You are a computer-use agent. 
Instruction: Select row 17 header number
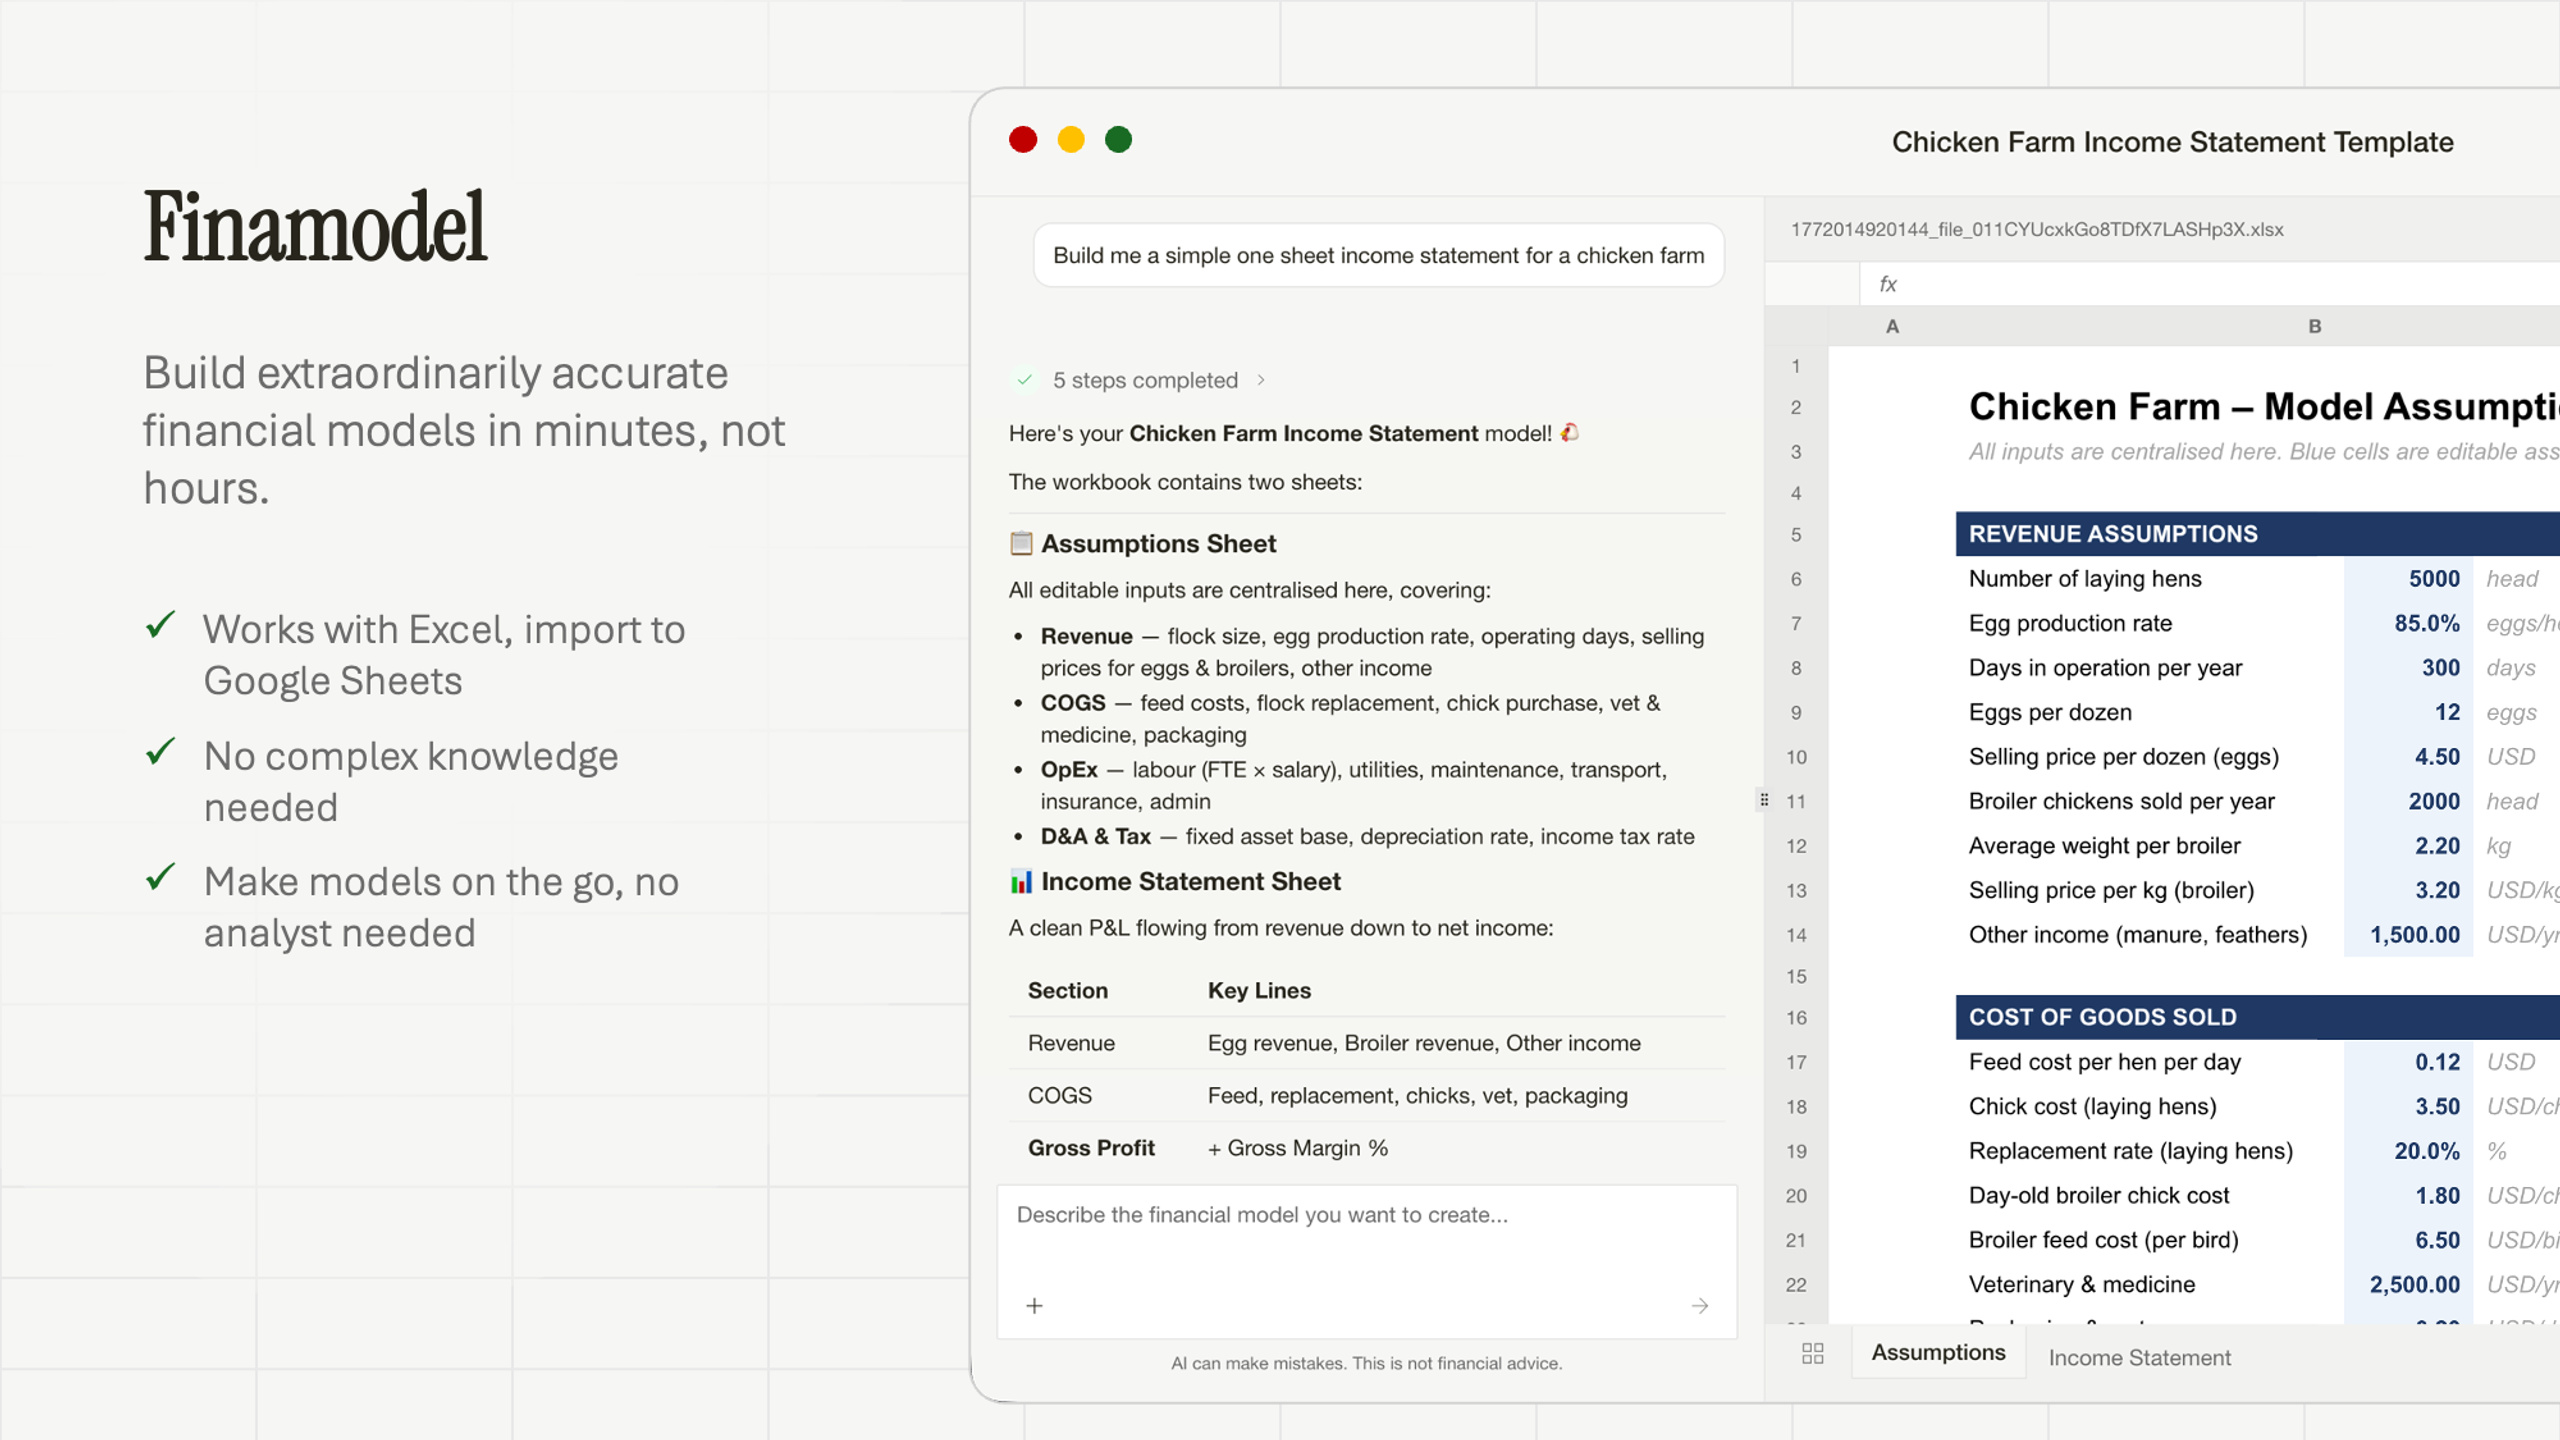[1797, 1062]
